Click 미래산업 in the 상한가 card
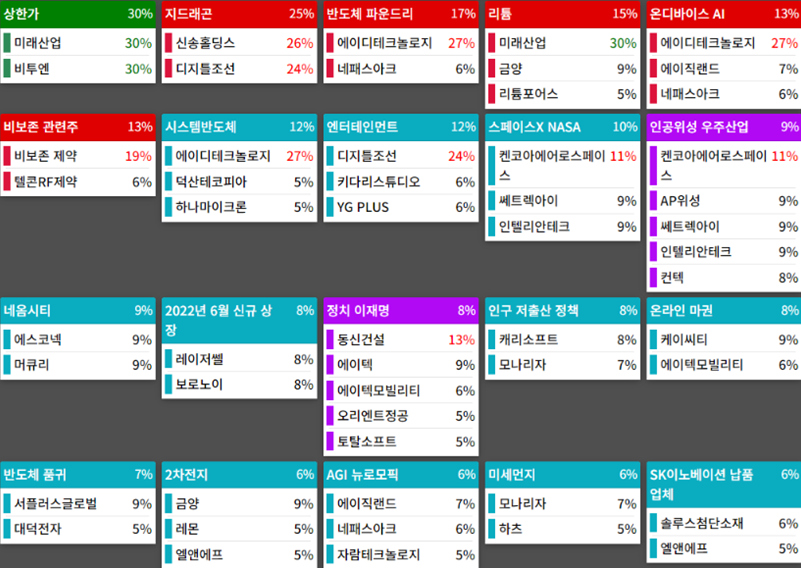The image size is (801, 568). pyautogui.click(x=78, y=43)
